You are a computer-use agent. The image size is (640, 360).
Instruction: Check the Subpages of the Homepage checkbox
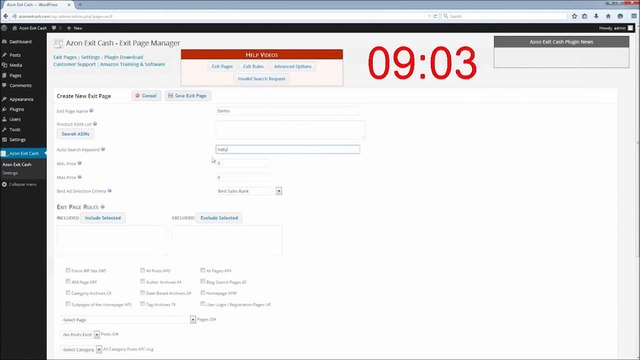(x=68, y=304)
